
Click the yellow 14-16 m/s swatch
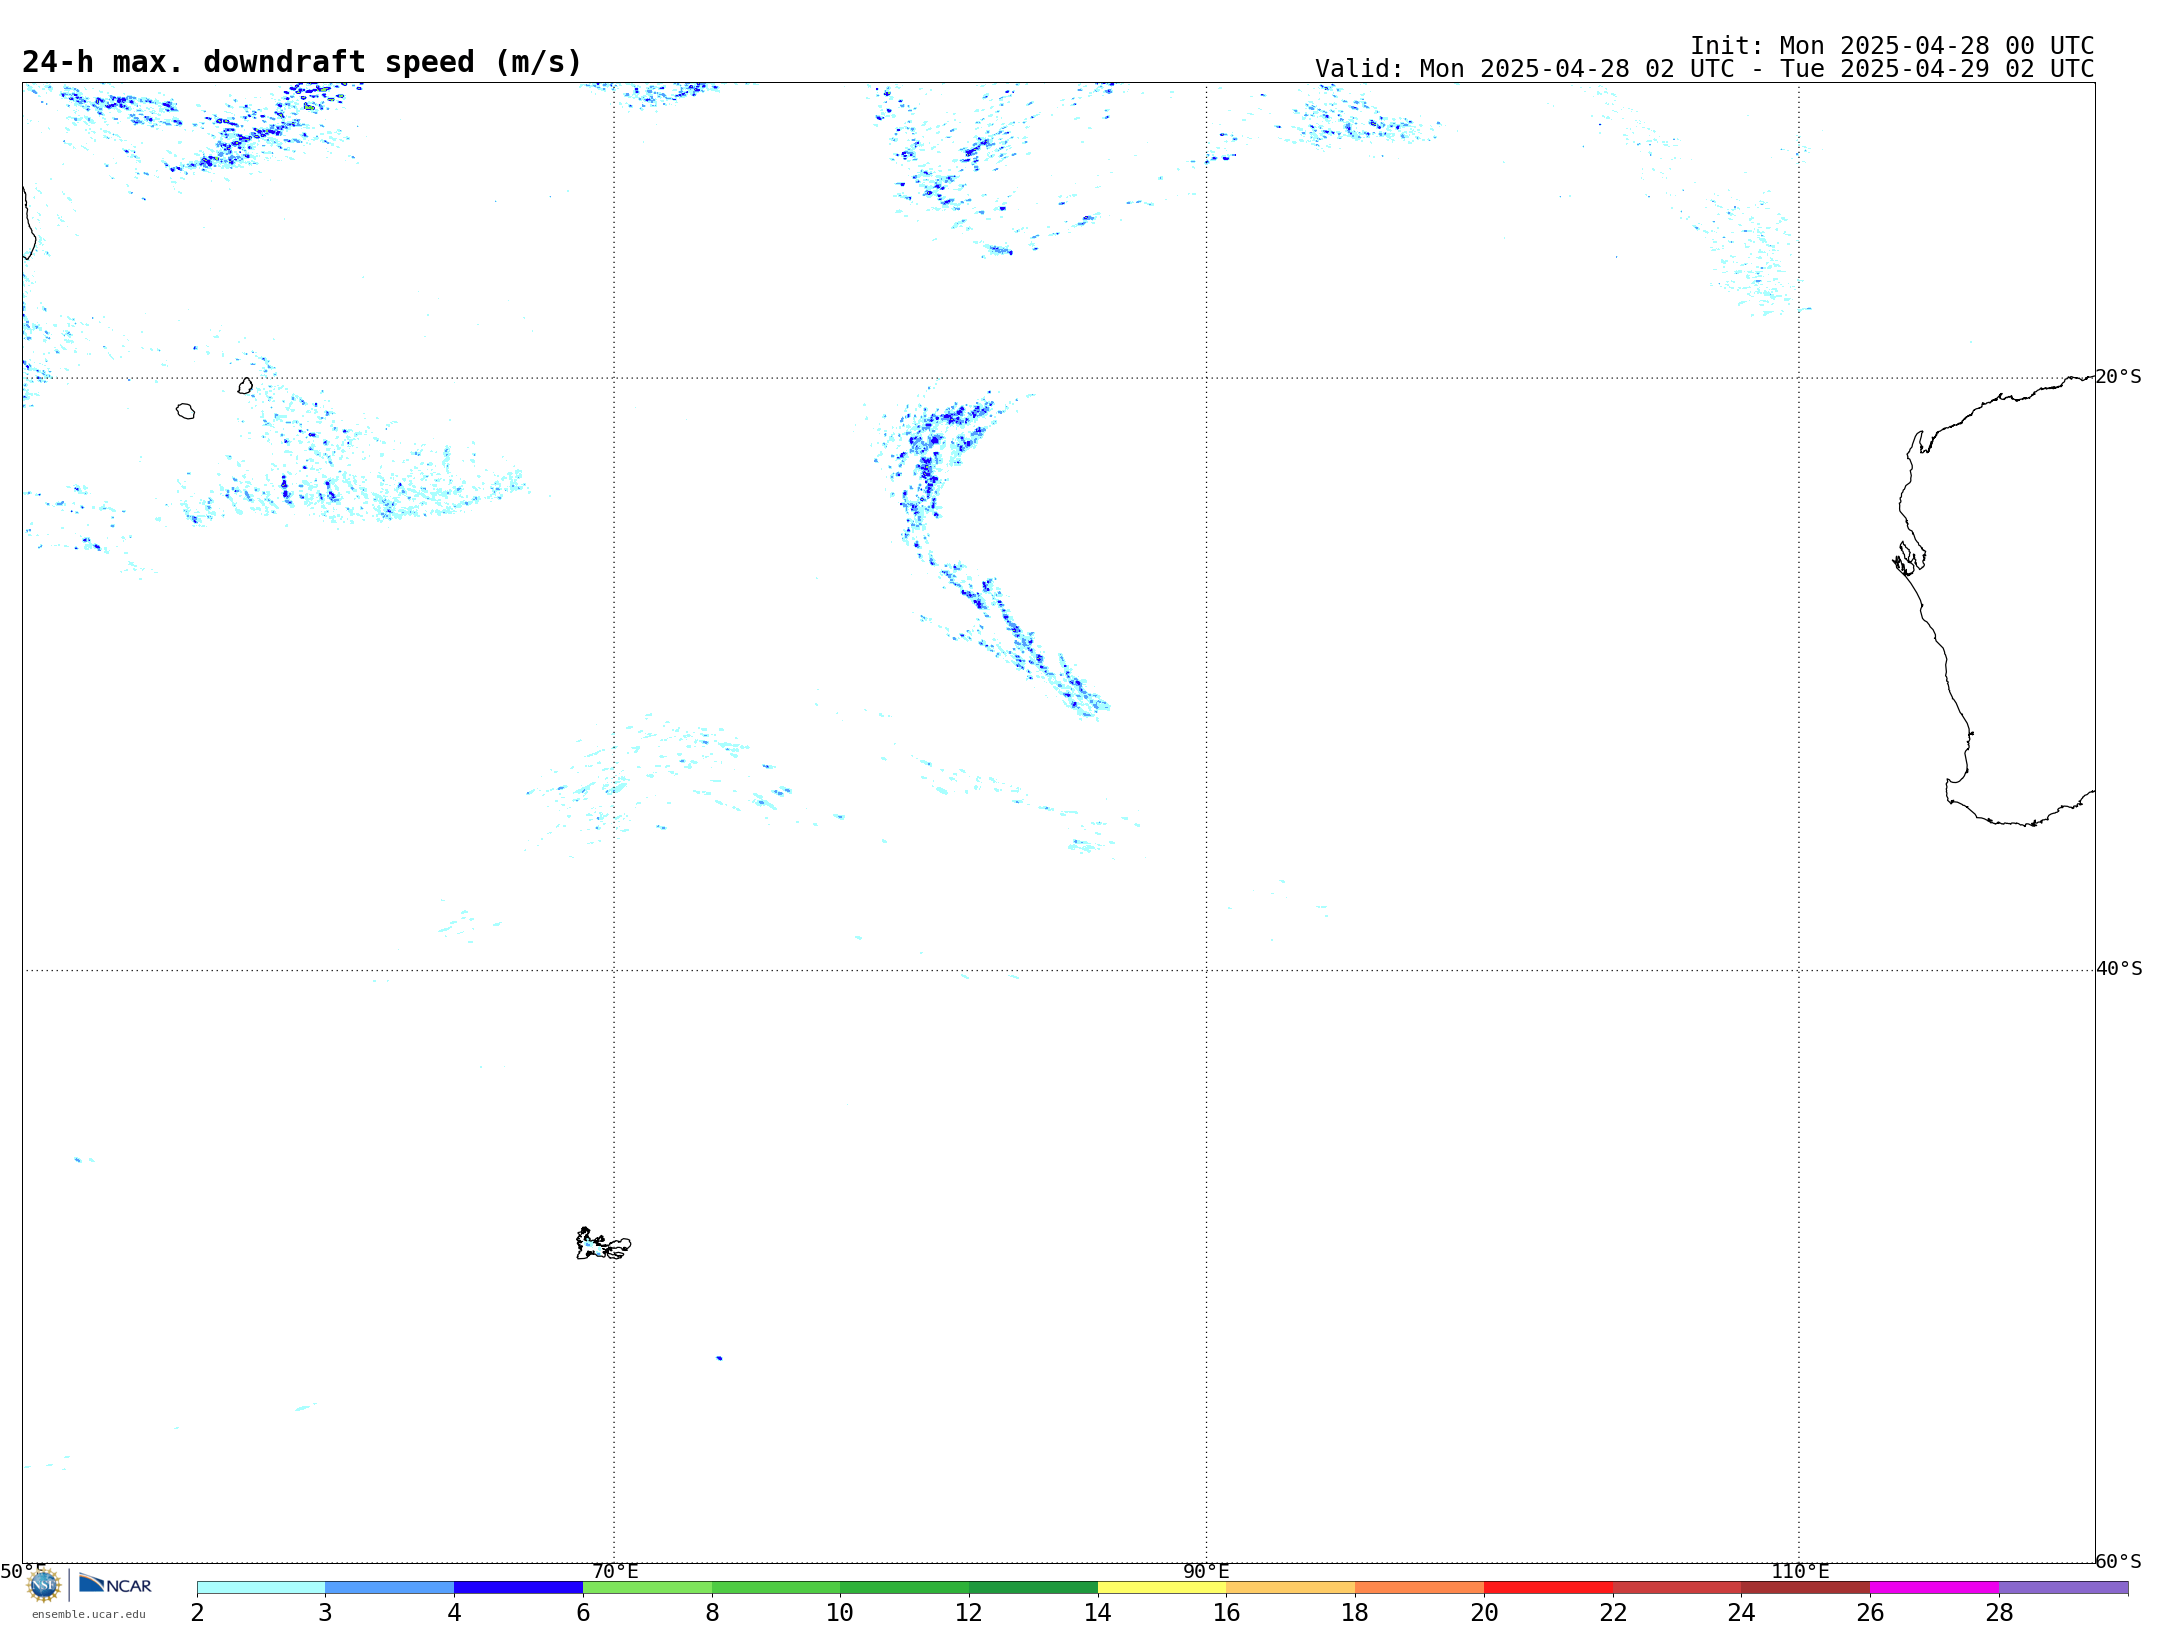1162,1587
